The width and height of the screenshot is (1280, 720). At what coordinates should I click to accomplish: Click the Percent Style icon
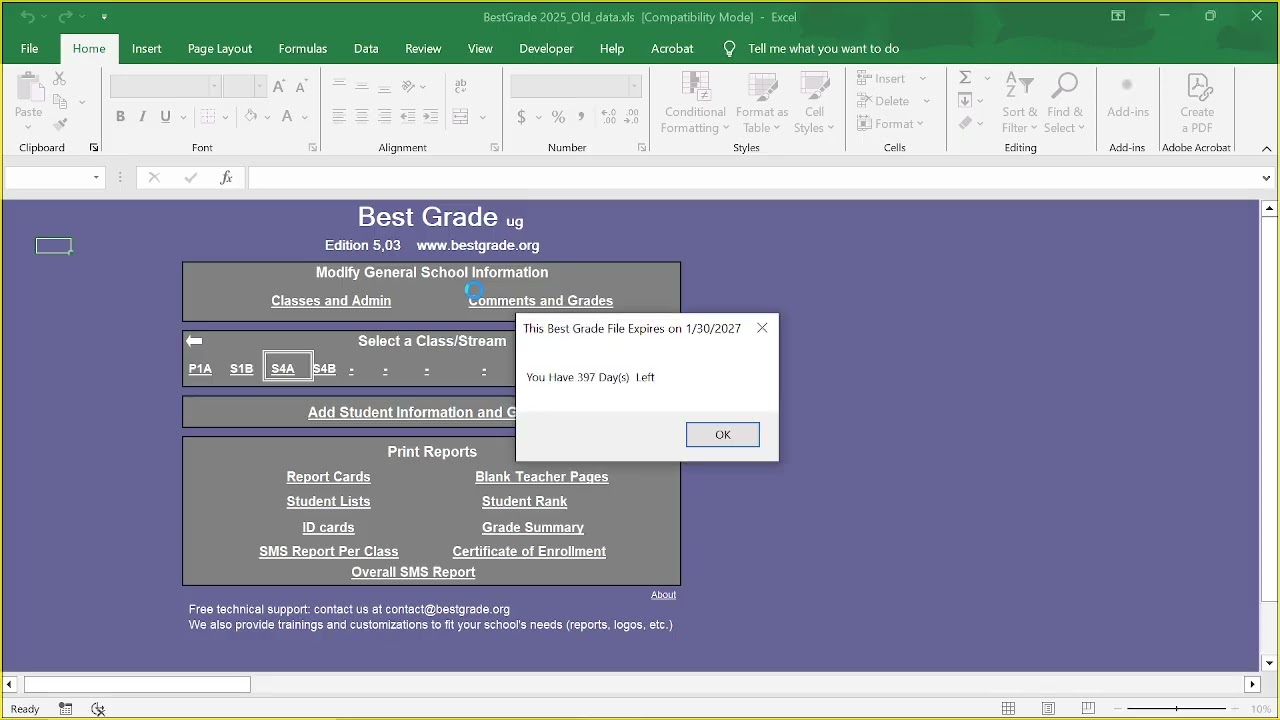(x=558, y=117)
